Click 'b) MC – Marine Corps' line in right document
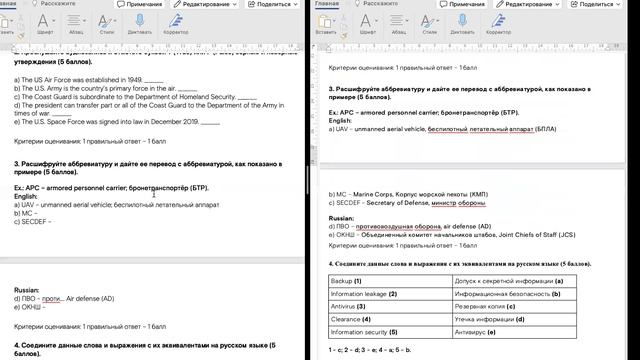The height and width of the screenshot is (360, 640). 408,194
